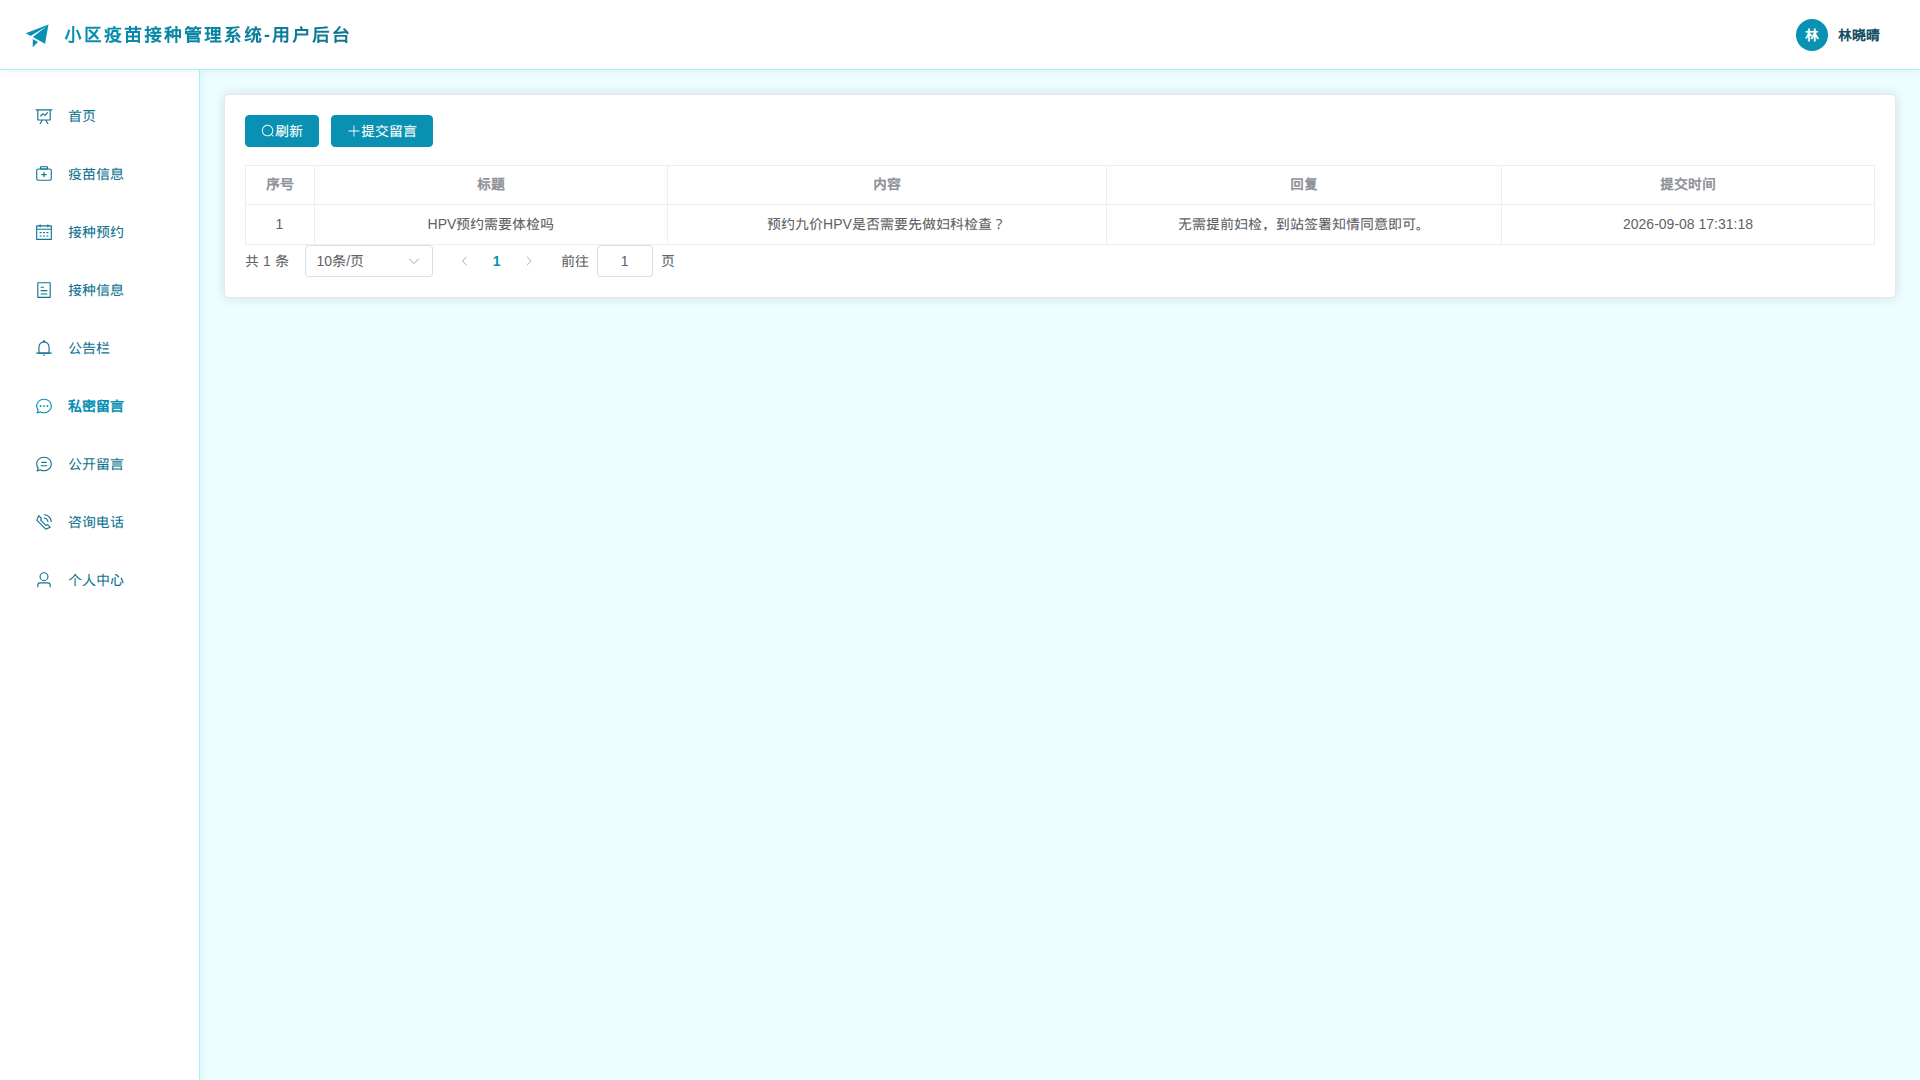Go to the previous page arrow
The width and height of the screenshot is (1920, 1080).
click(464, 261)
